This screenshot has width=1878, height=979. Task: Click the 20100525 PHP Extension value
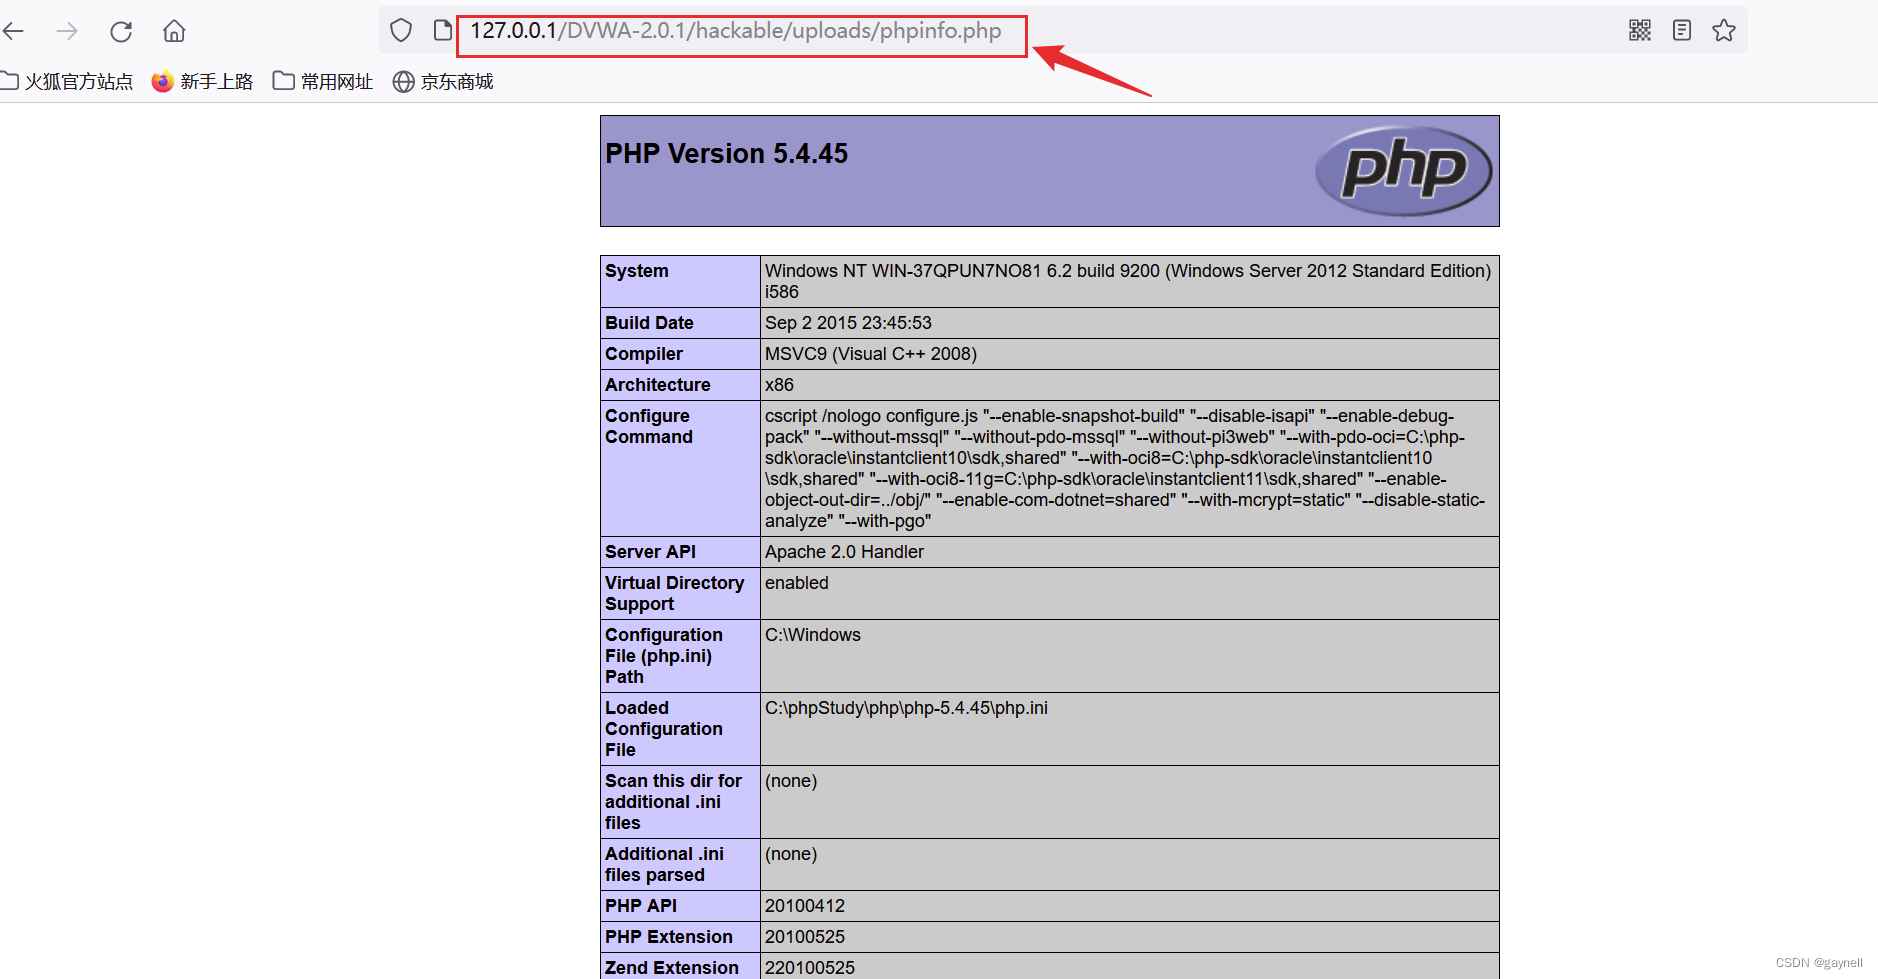coord(805,937)
